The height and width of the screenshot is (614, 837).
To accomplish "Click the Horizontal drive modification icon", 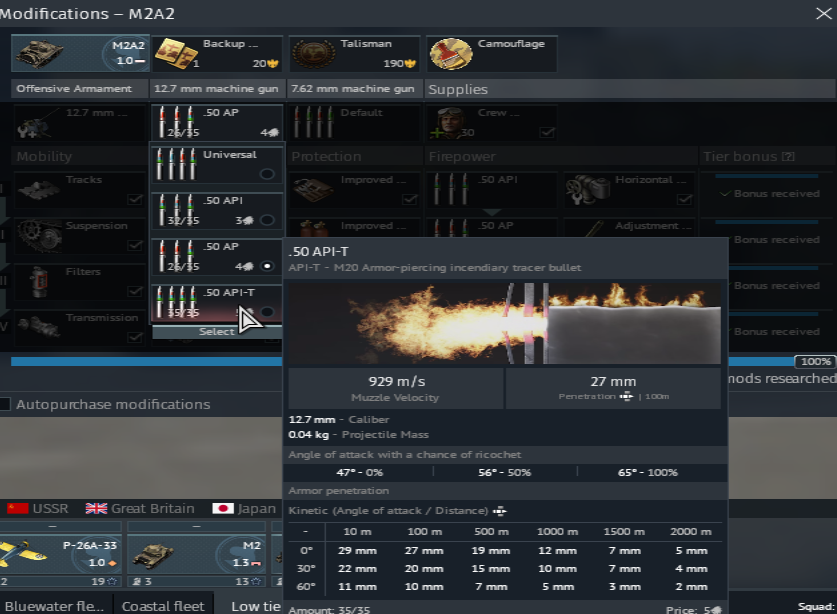I will 588,189.
